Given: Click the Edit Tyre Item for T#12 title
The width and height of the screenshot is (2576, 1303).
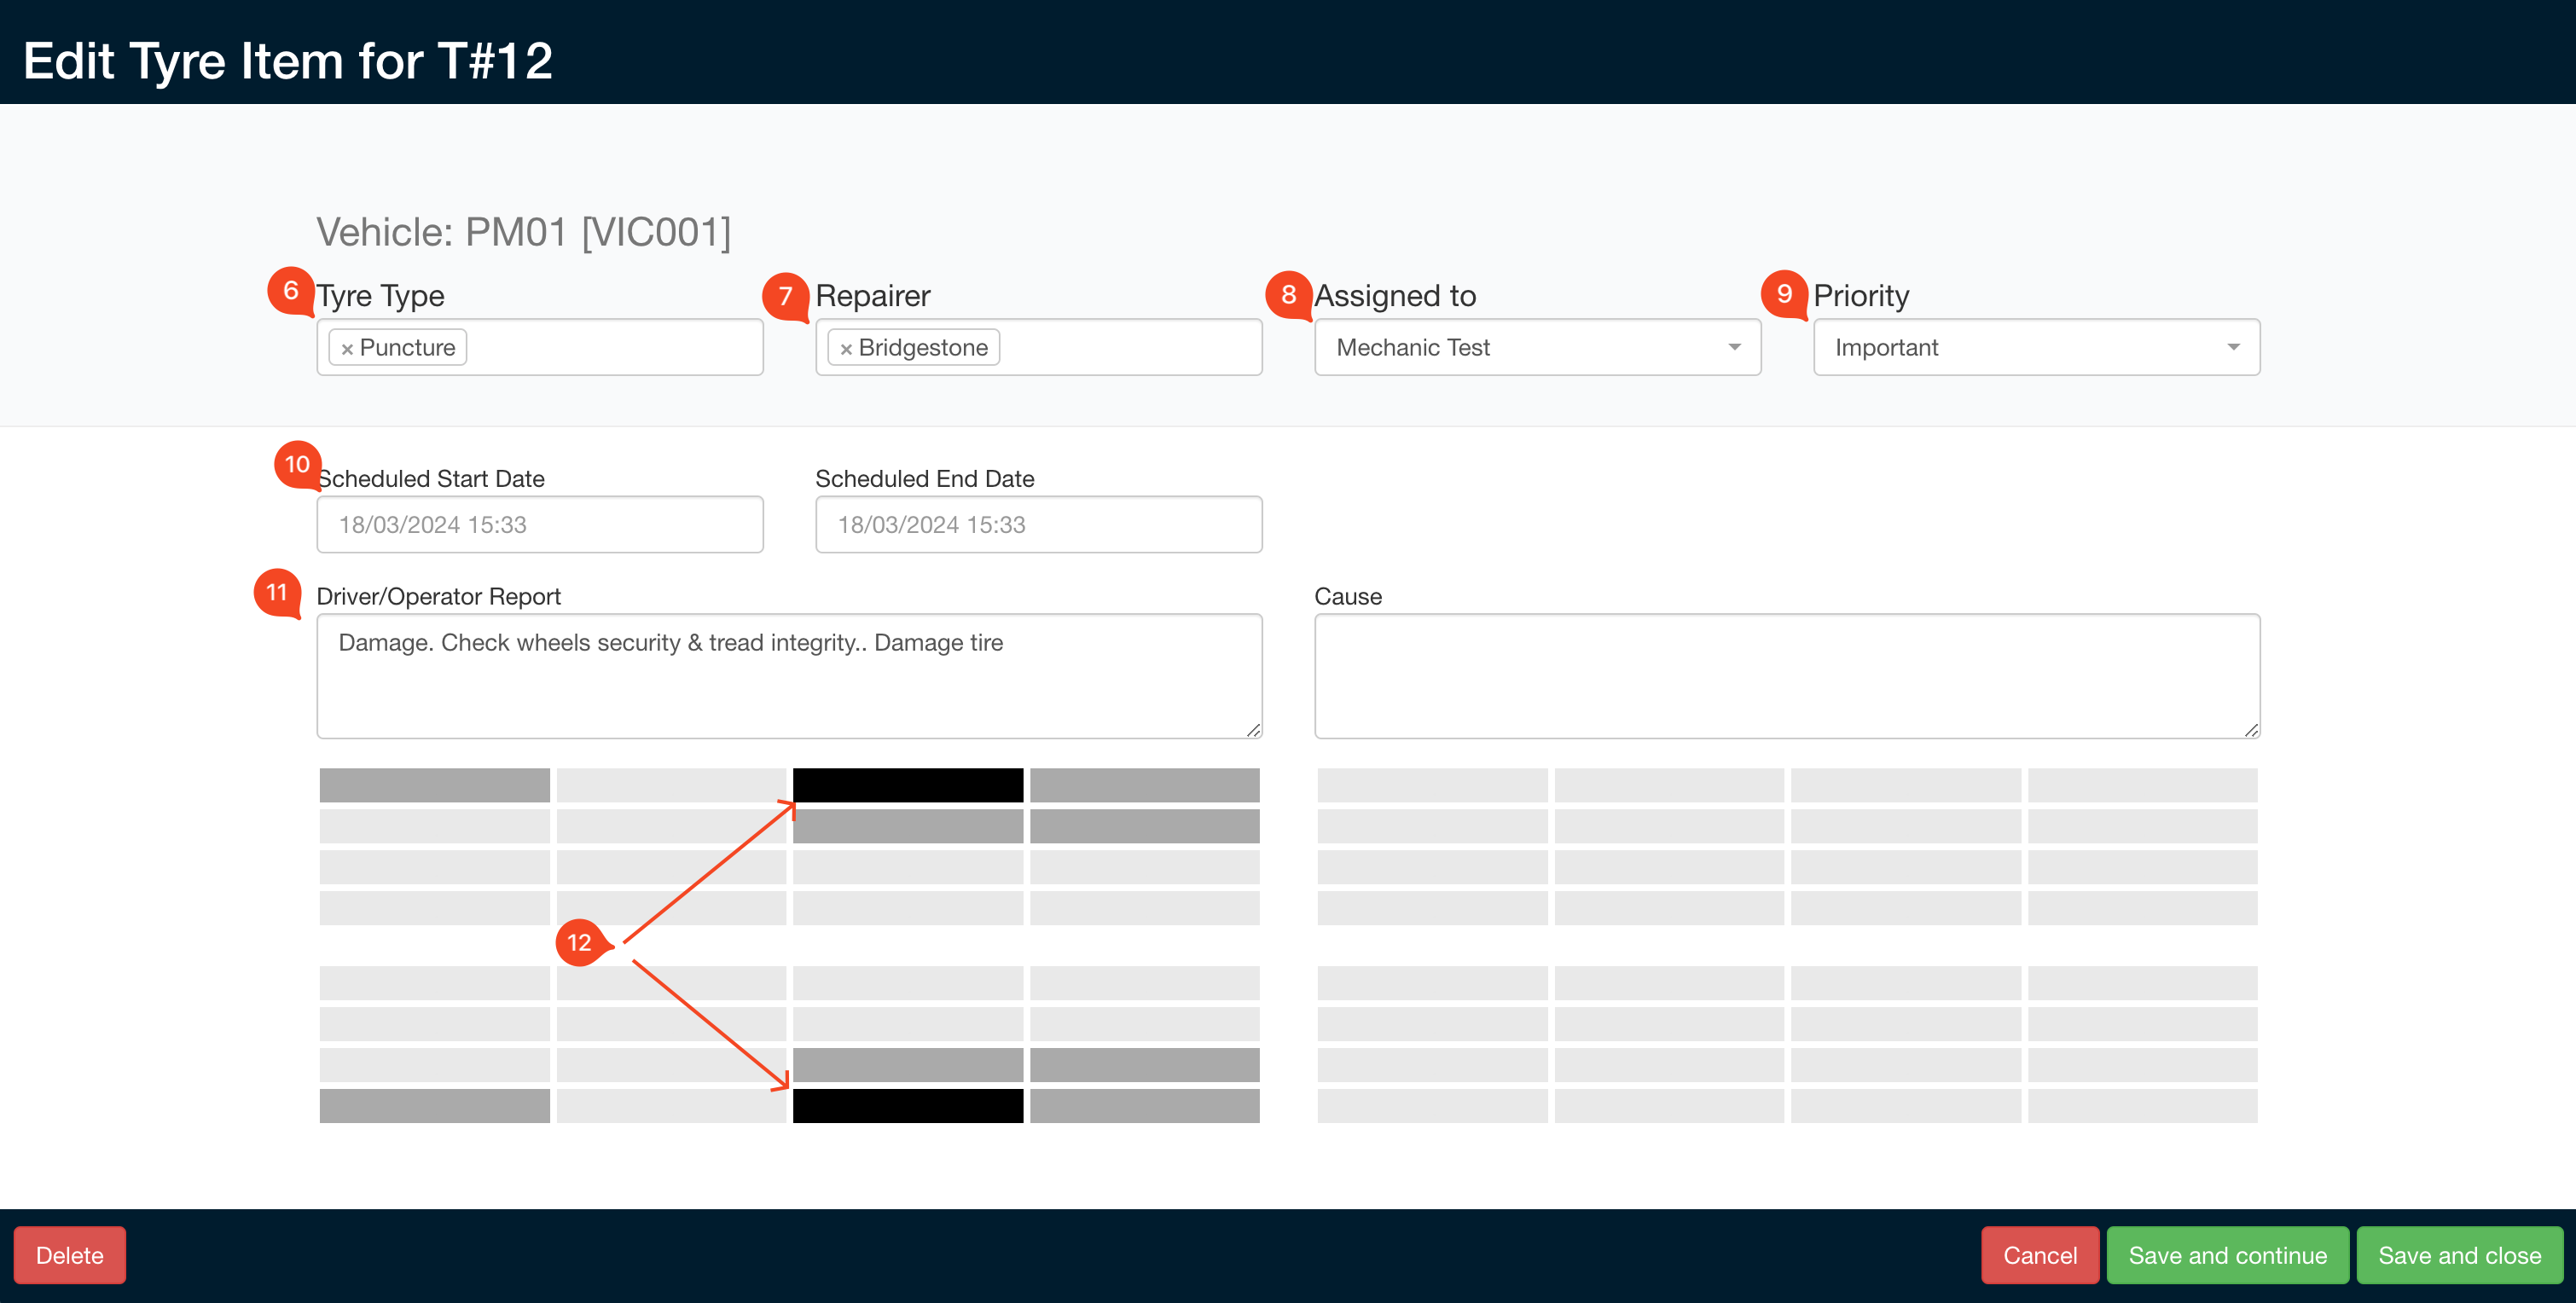Looking at the screenshot, I should tap(288, 61).
